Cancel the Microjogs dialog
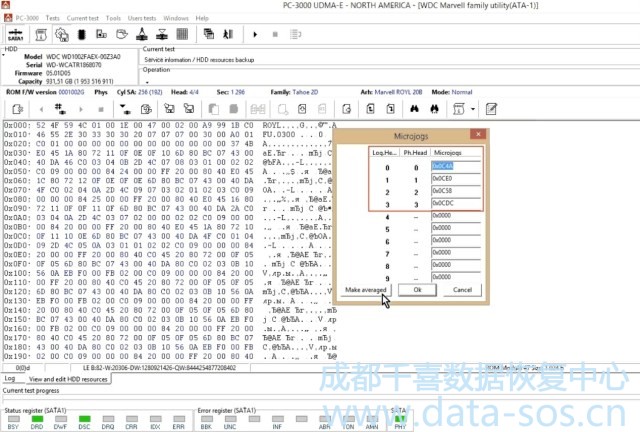The image size is (640, 432). 462,290
